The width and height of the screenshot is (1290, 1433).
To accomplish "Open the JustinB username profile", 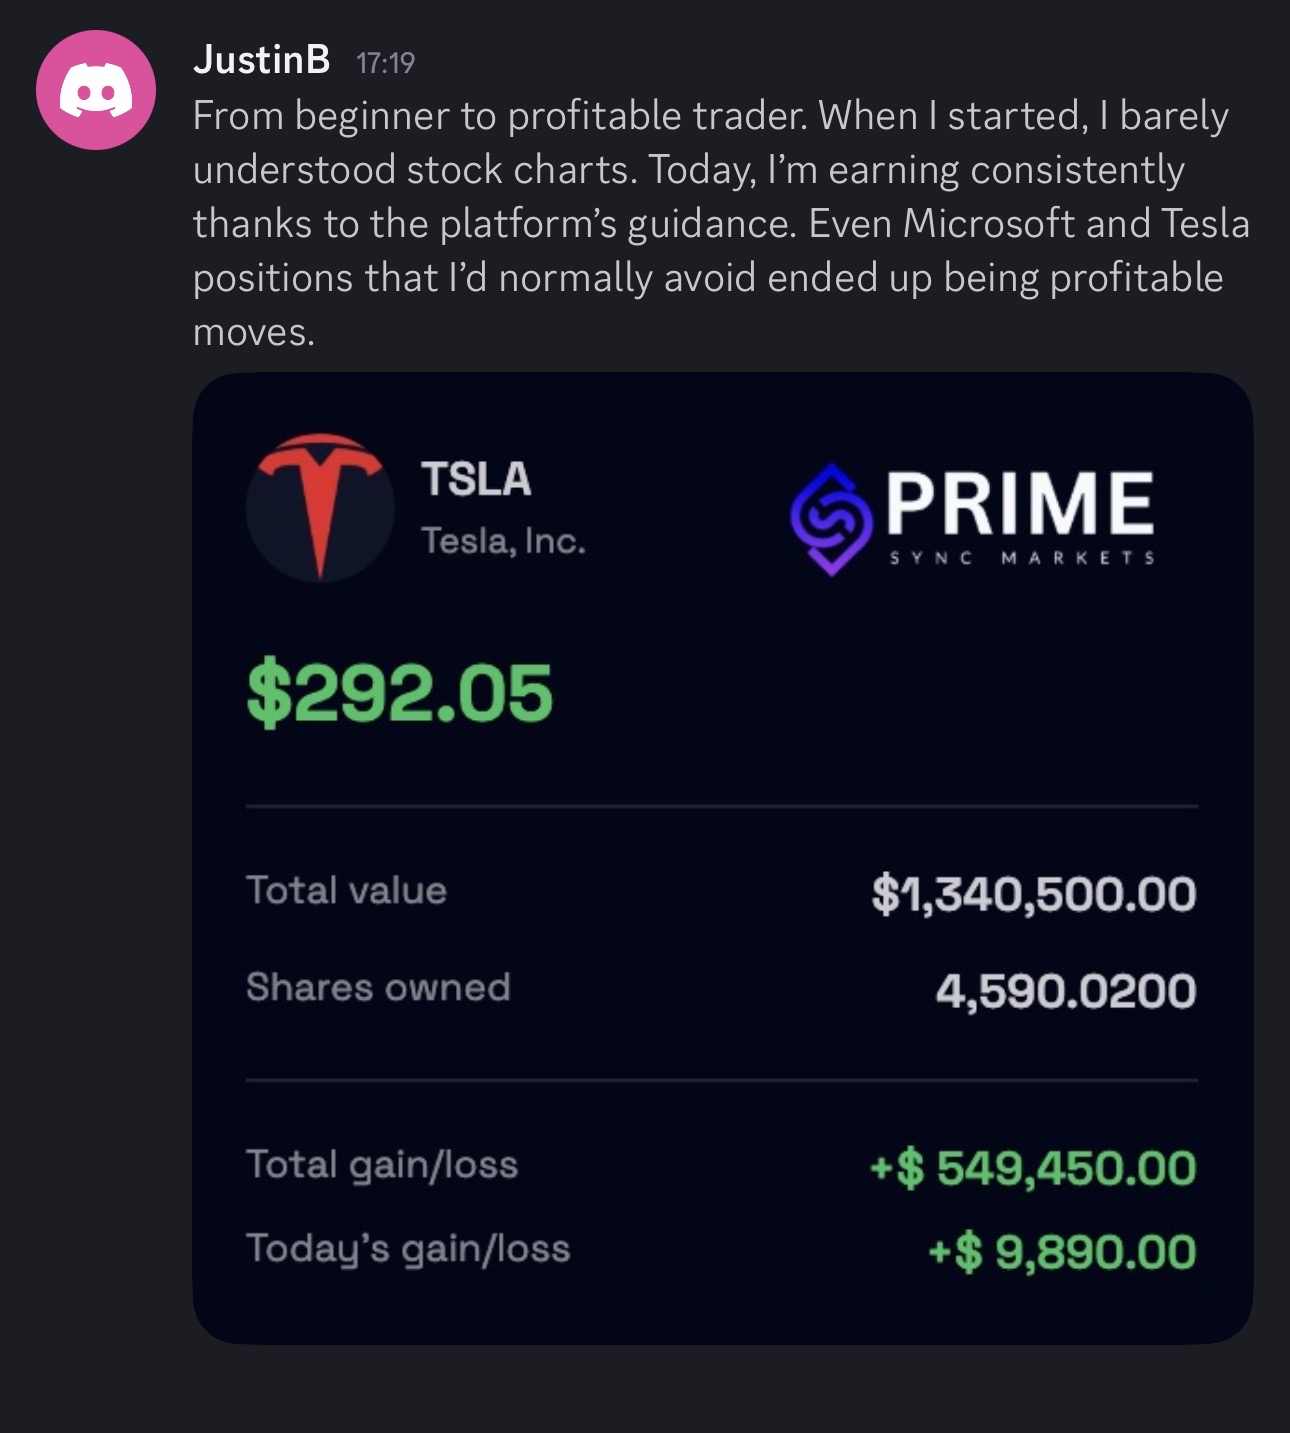I will [261, 60].
